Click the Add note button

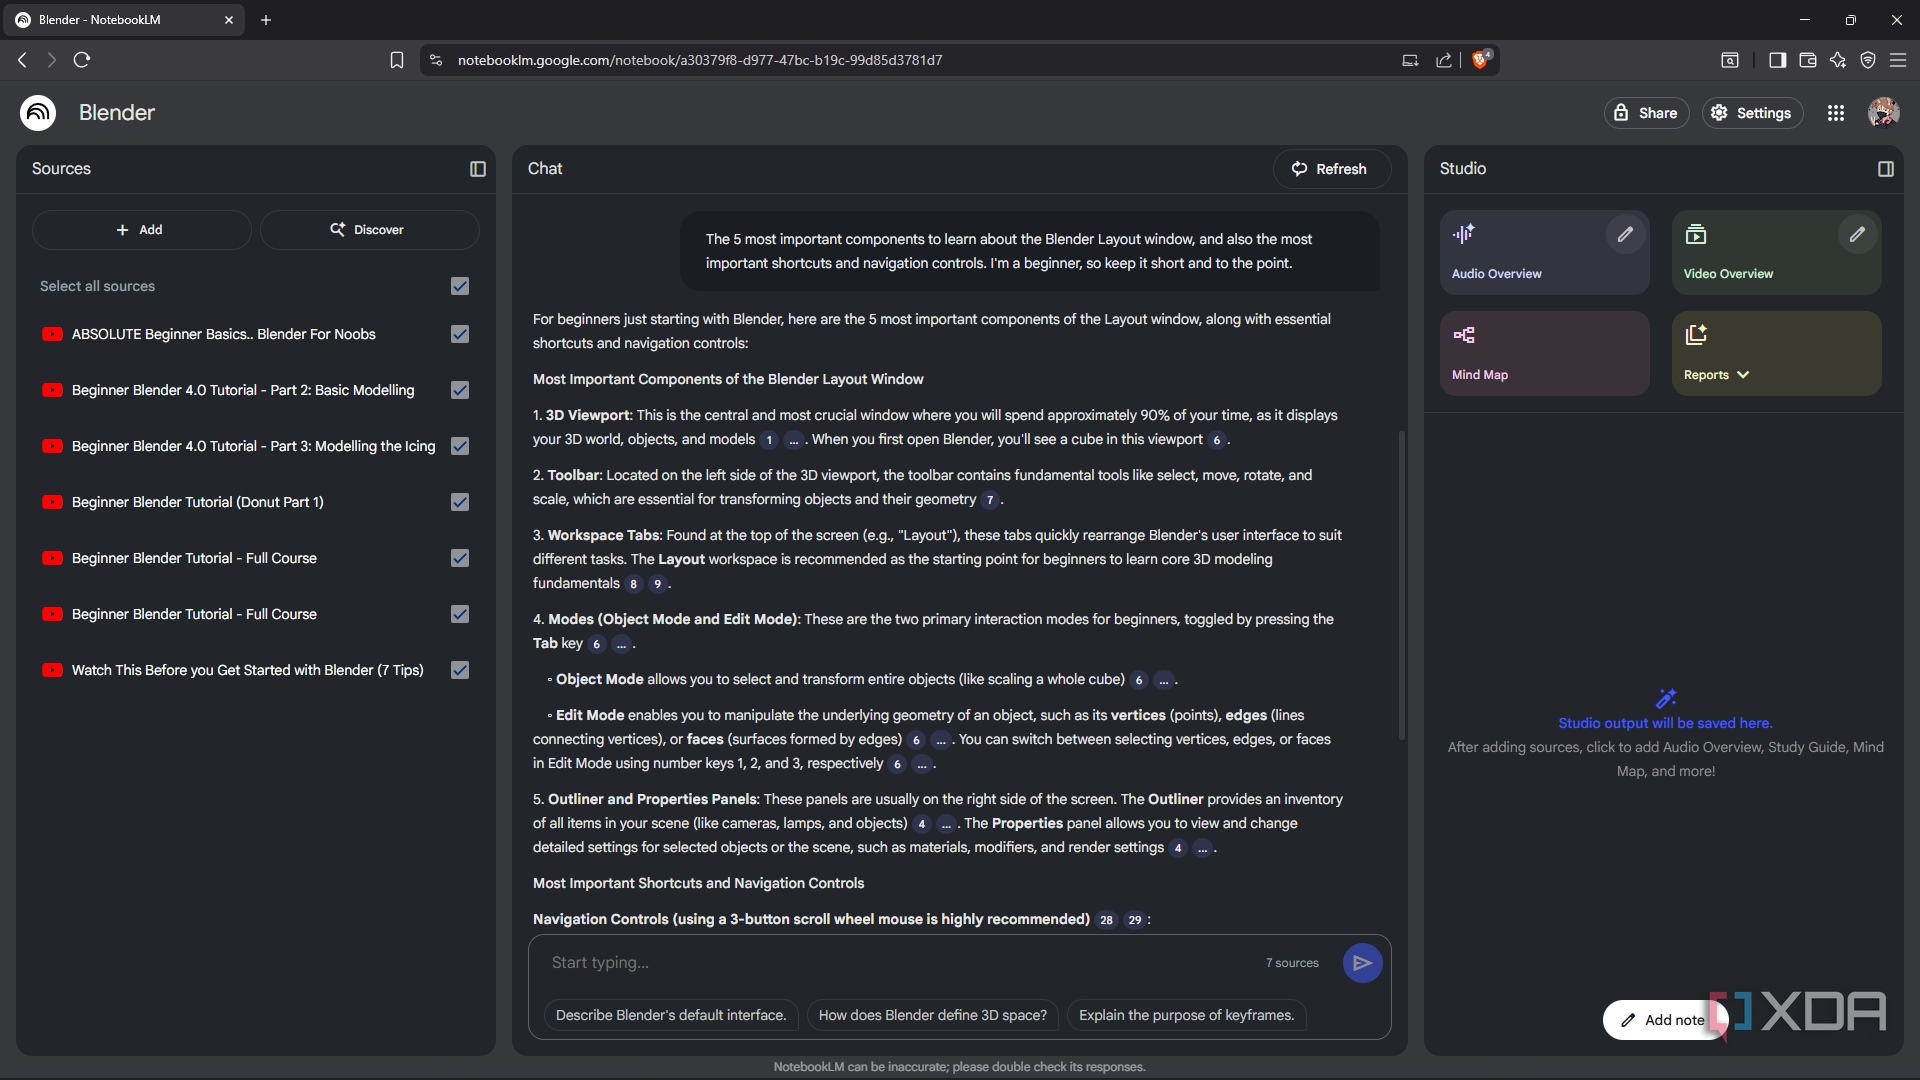point(1664,1020)
